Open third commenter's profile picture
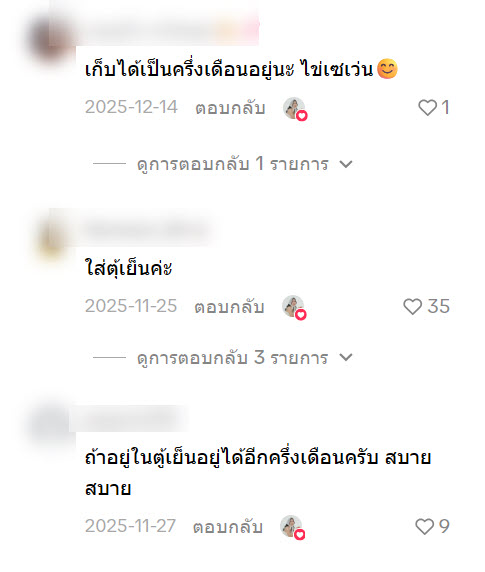The height and width of the screenshot is (572, 485). tap(51, 425)
